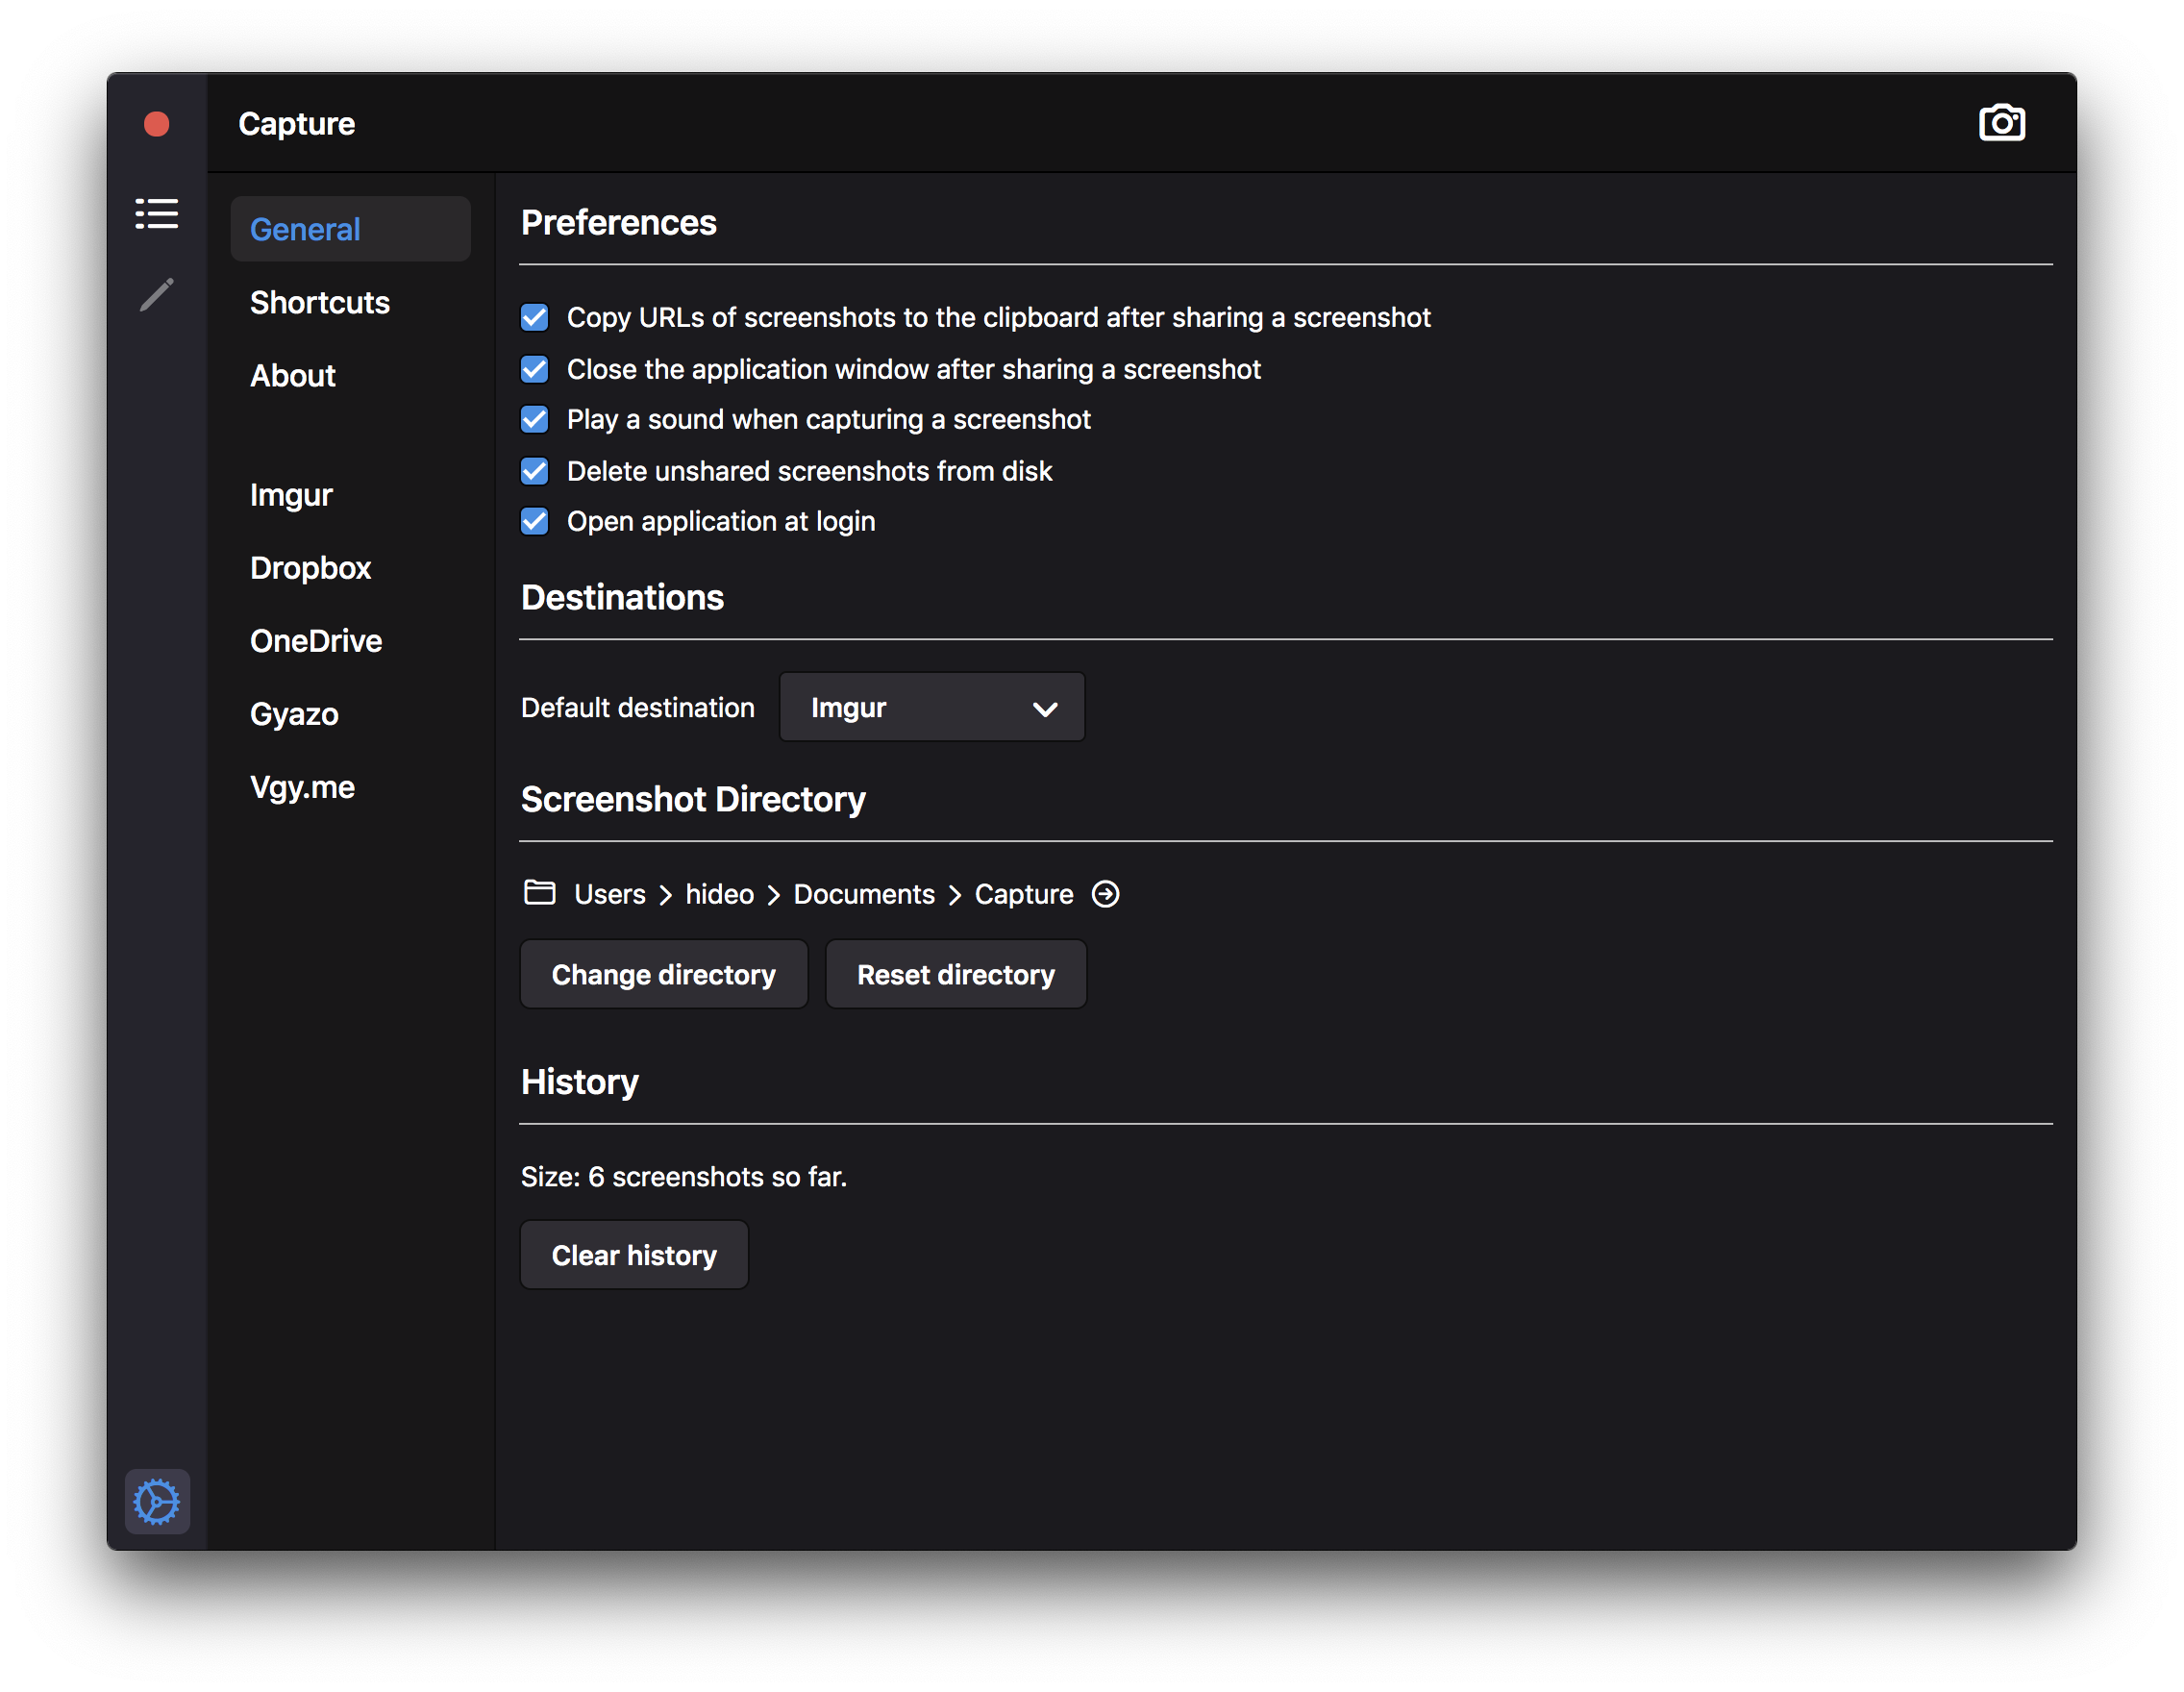Open directory with circled arrow icon

pyautogui.click(x=1105, y=894)
